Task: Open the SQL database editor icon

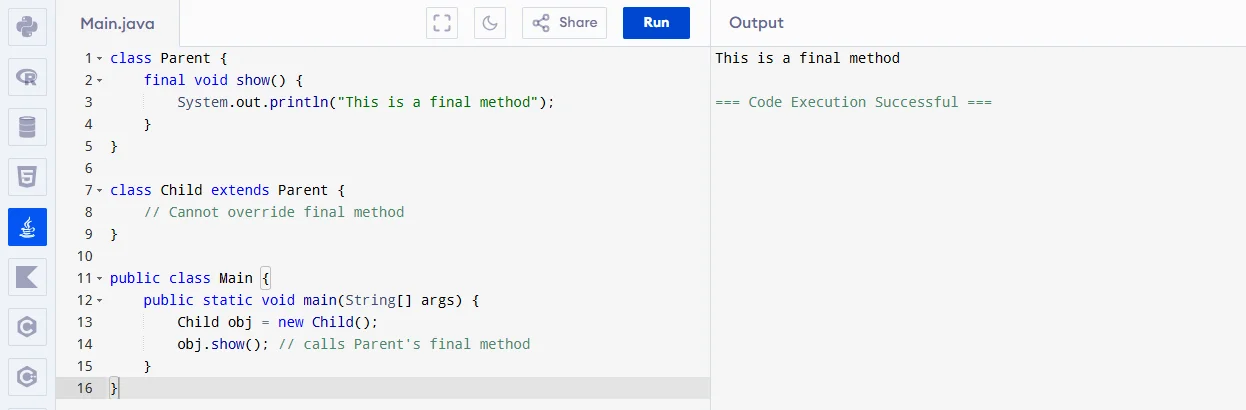Action: pos(27,127)
